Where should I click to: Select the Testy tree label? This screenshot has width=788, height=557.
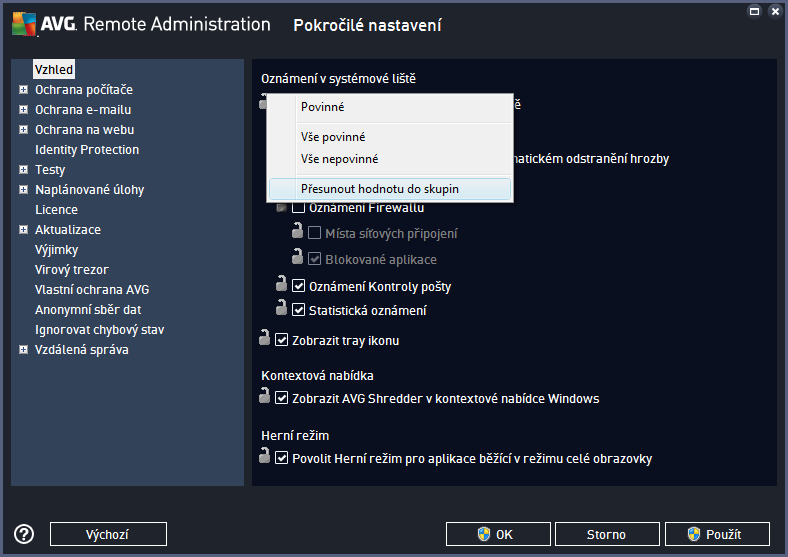click(x=50, y=170)
